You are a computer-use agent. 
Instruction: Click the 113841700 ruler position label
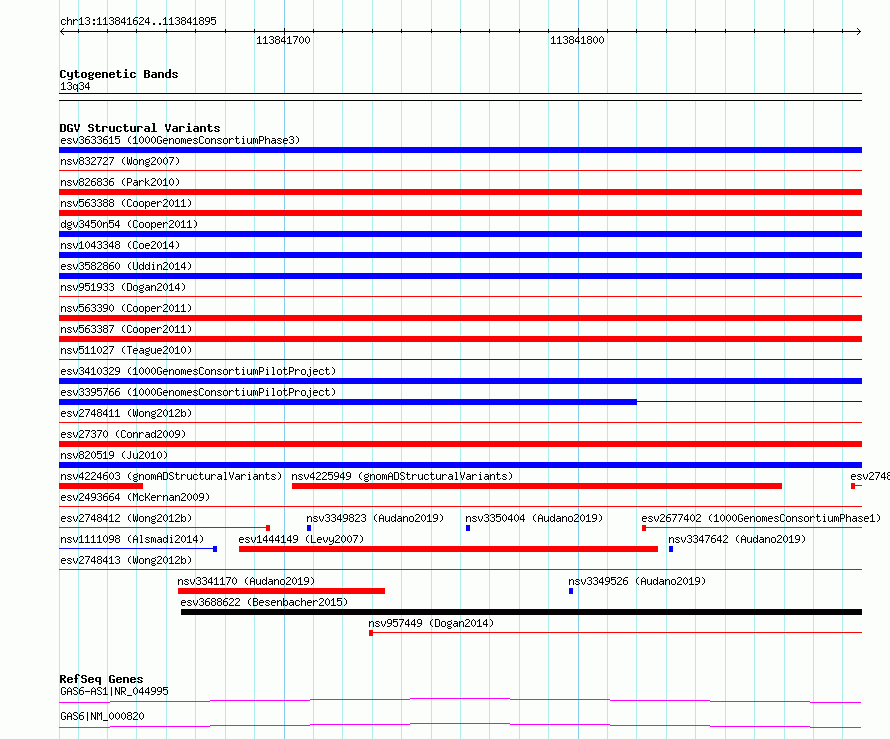[x=283, y=40]
